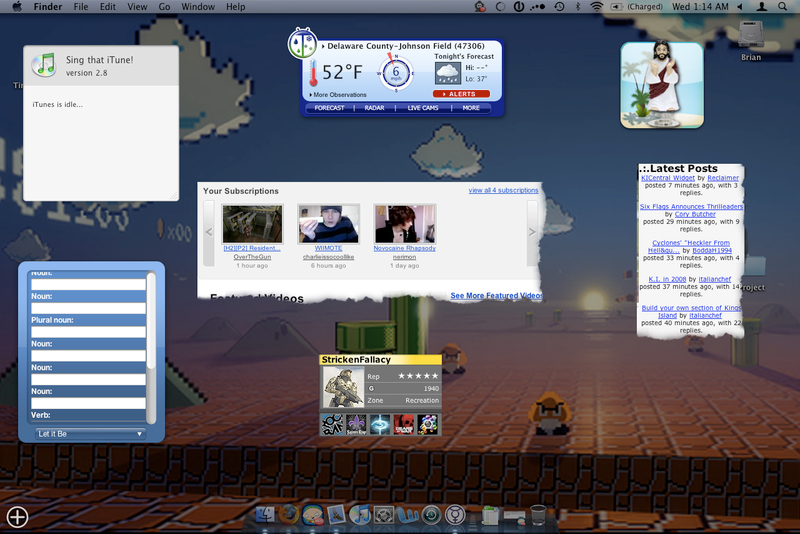Screen dimensions: 800x534
Task: Click the colorful gears game badge
Action: 428,424
